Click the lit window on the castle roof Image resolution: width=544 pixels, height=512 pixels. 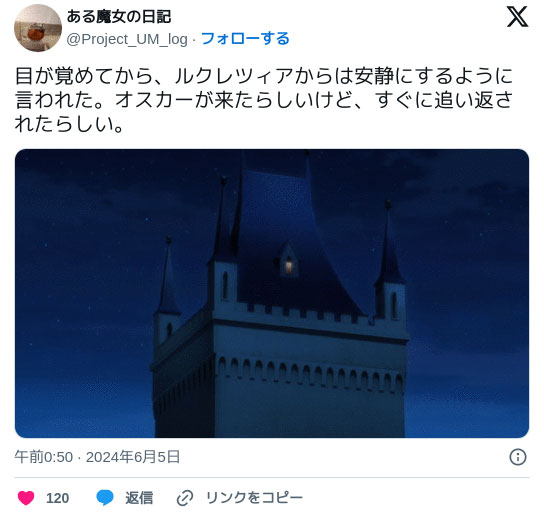[289, 266]
